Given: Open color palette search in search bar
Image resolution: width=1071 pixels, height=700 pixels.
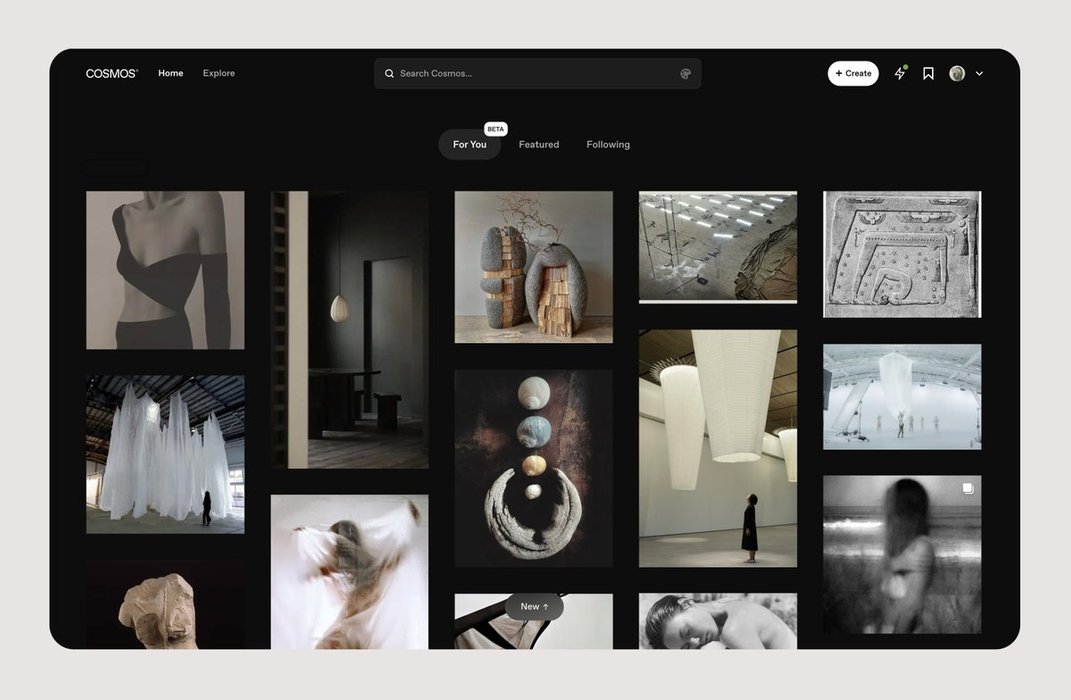Looking at the screenshot, I should pos(685,74).
